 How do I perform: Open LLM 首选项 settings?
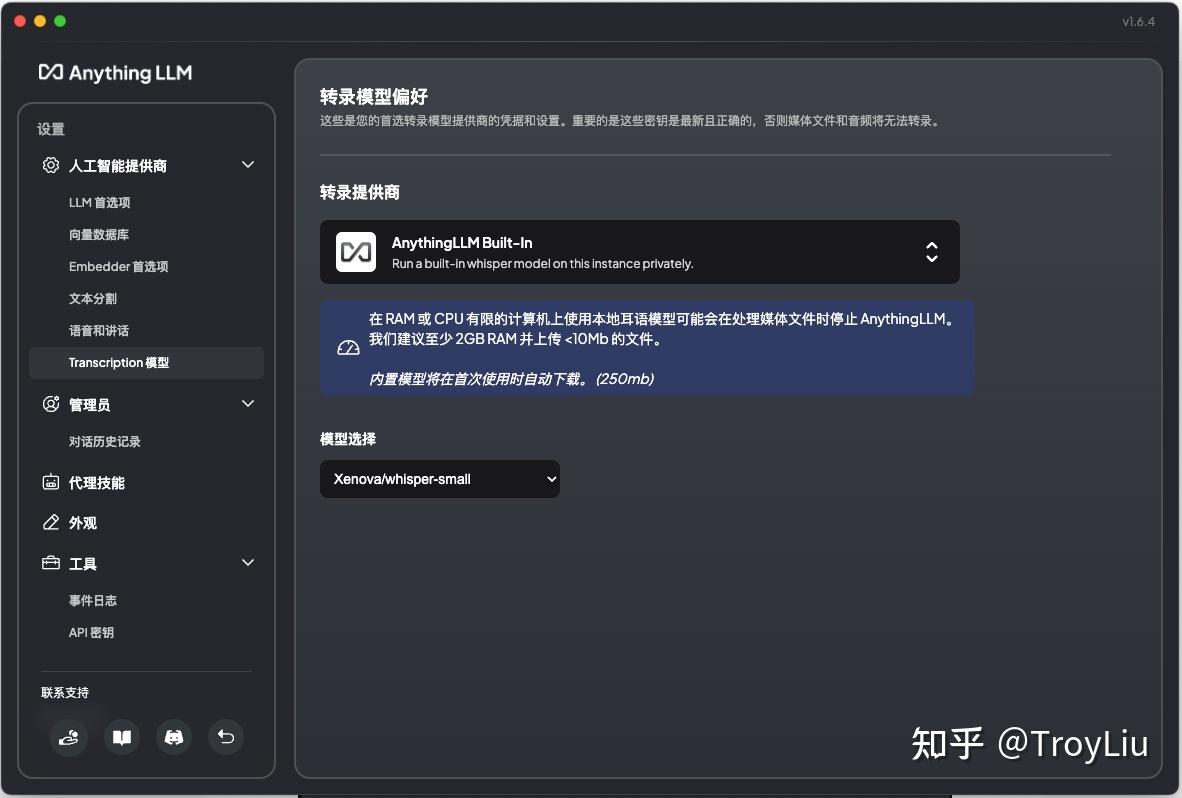(x=100, y=203)
